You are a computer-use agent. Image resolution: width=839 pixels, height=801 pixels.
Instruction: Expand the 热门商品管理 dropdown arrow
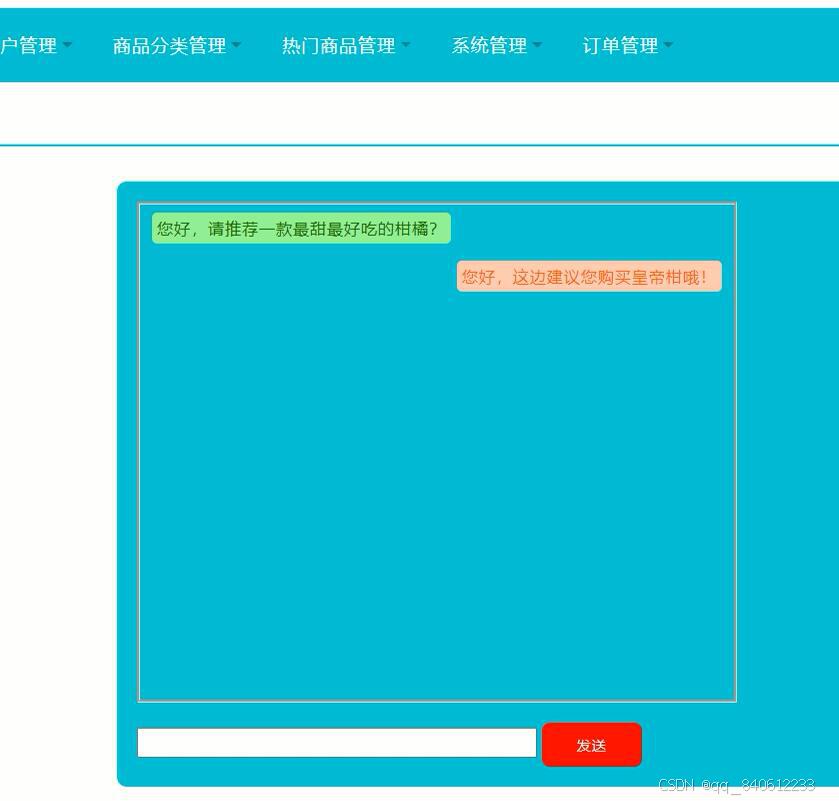(406, 46)
